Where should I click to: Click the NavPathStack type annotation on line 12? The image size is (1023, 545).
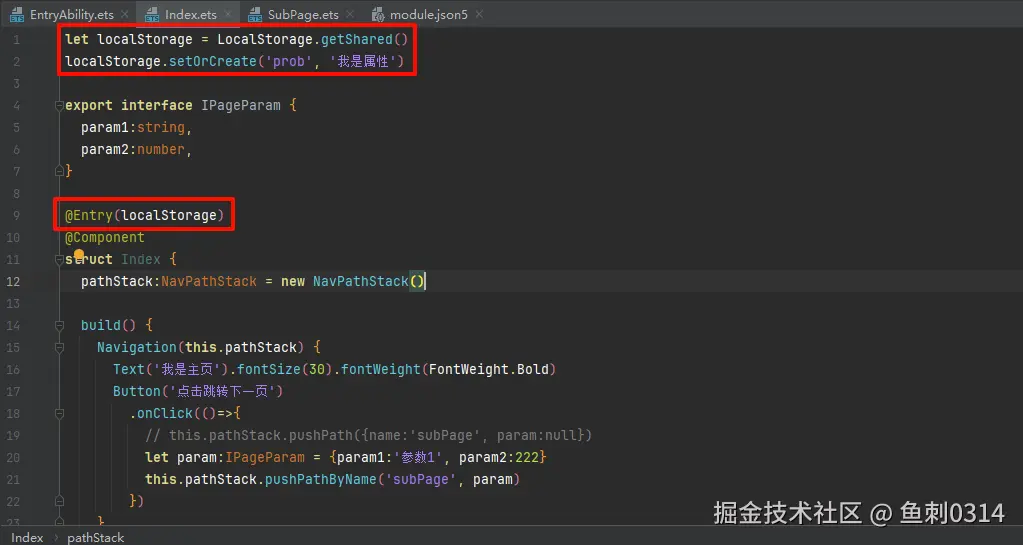(209, 281)
